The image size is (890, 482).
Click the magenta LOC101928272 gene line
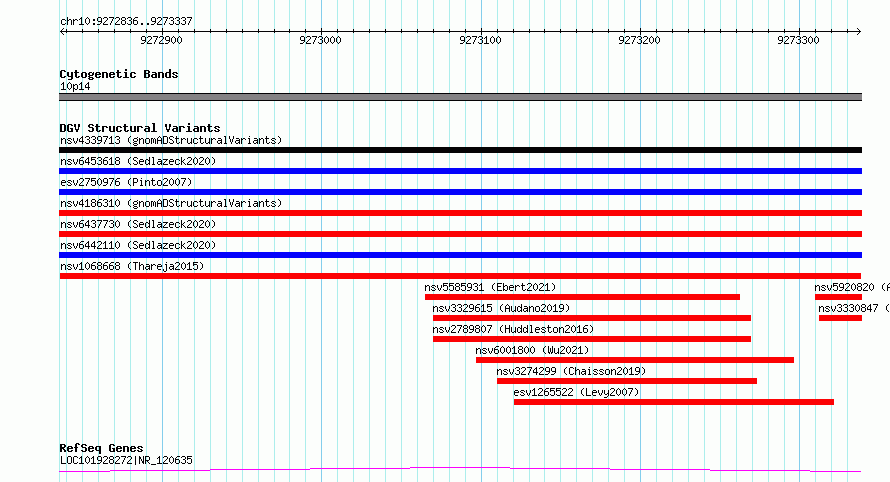point(460,470)
